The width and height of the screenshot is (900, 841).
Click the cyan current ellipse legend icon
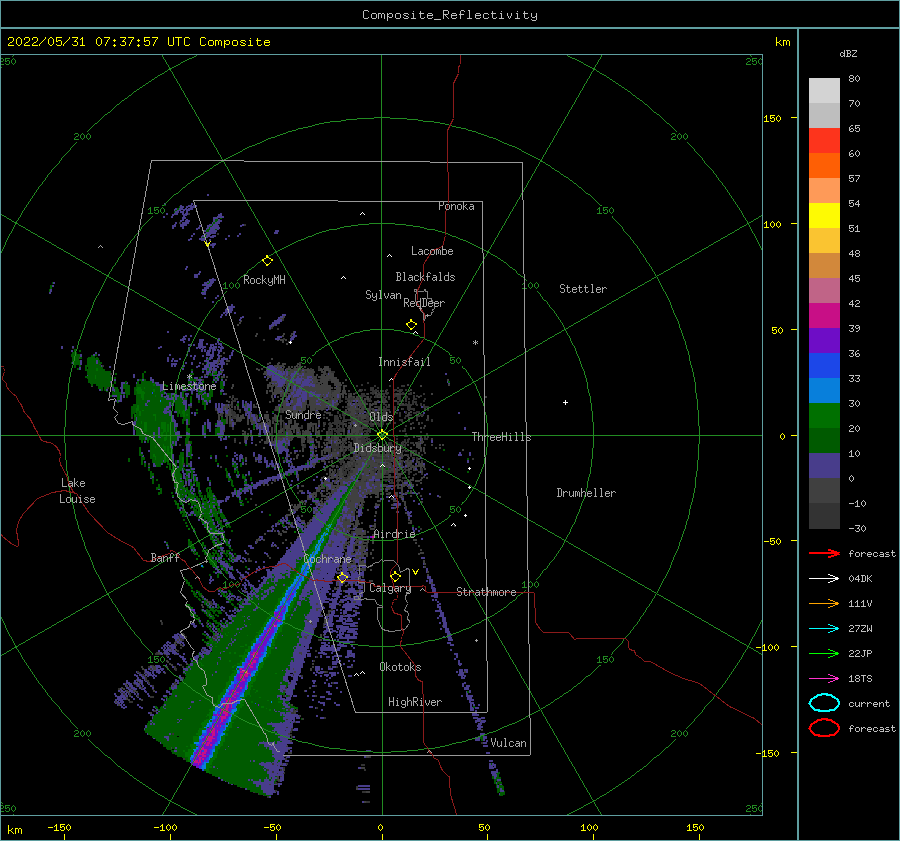point(824,703)
